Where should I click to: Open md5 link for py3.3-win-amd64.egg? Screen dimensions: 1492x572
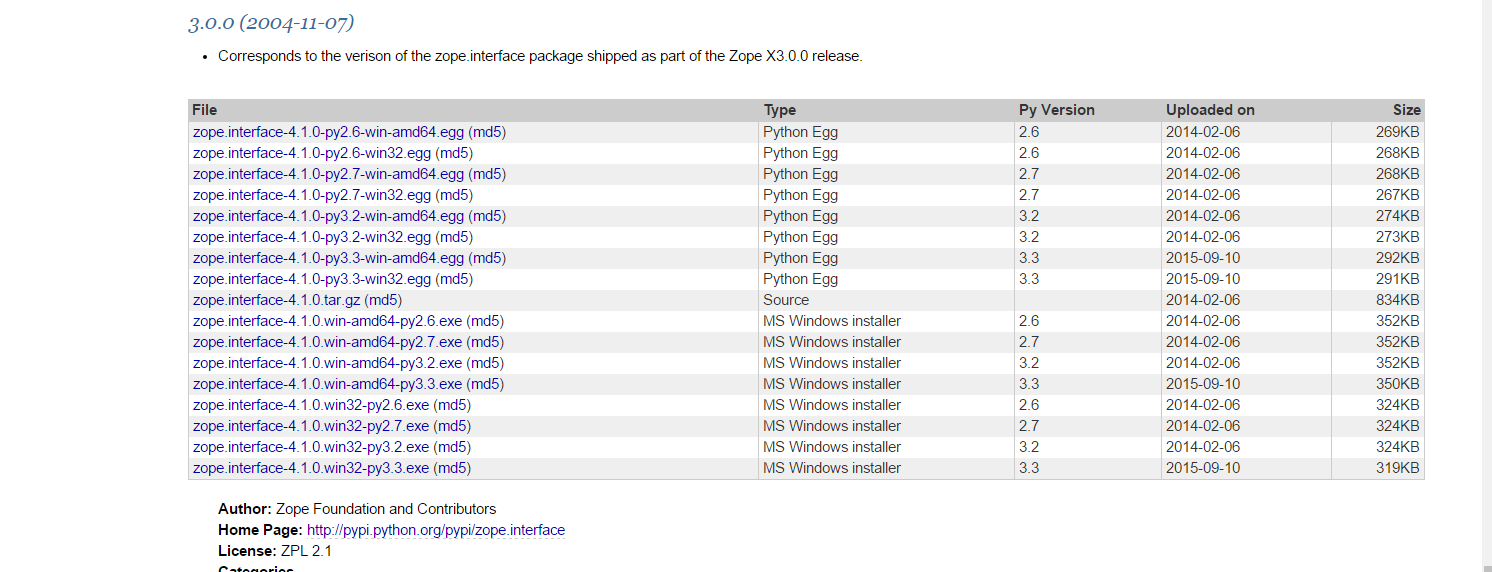487,258
